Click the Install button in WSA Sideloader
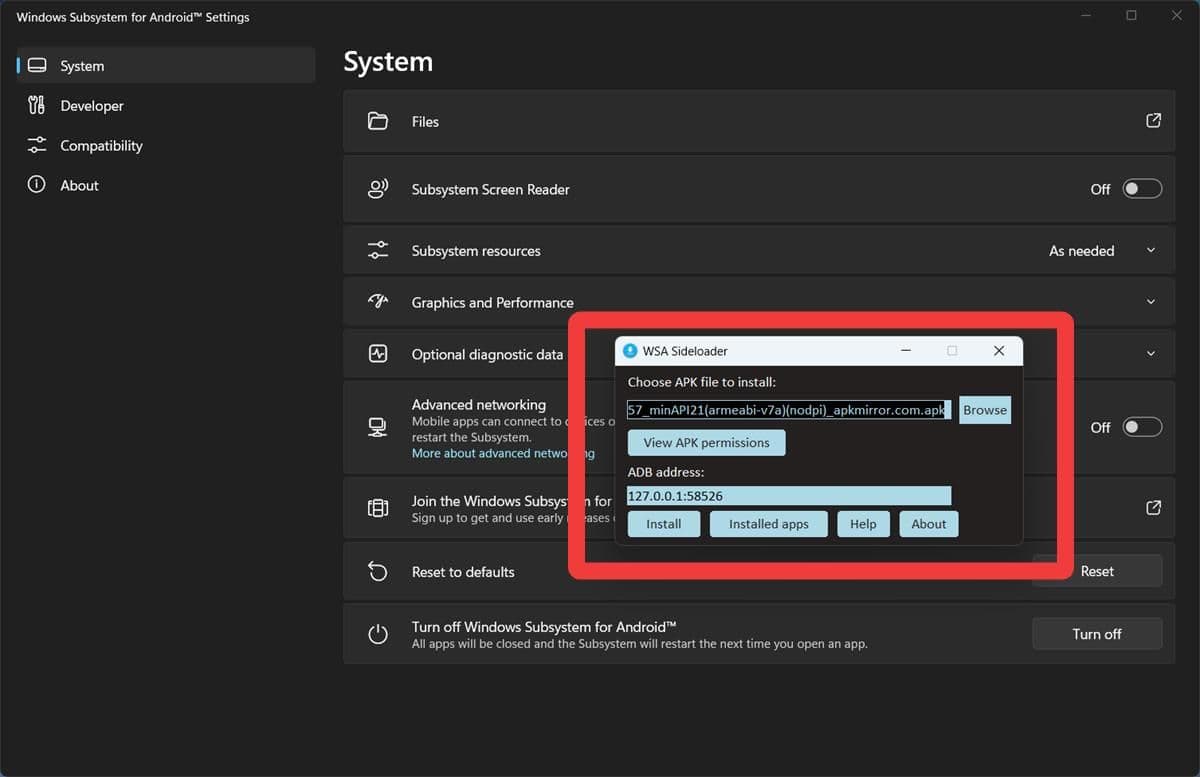1200x777 pixels. (x=663, y=524)
